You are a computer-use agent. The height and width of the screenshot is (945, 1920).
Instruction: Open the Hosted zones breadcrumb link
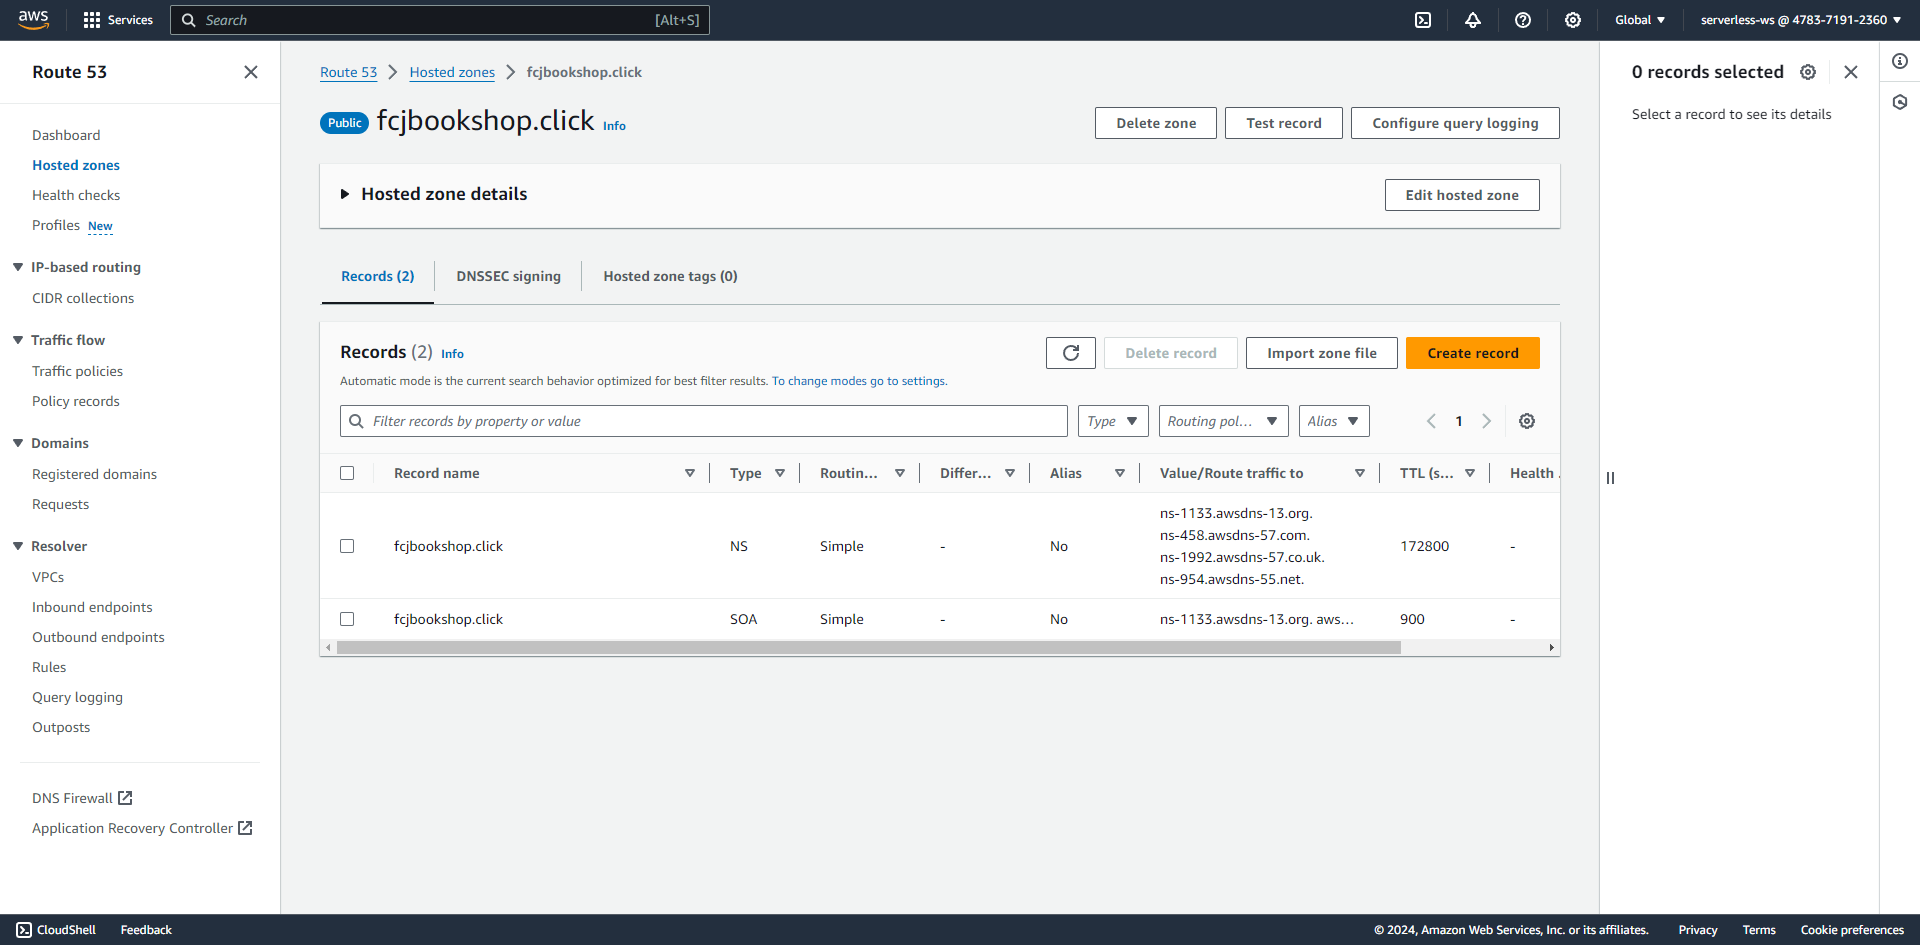pos(452,72)
